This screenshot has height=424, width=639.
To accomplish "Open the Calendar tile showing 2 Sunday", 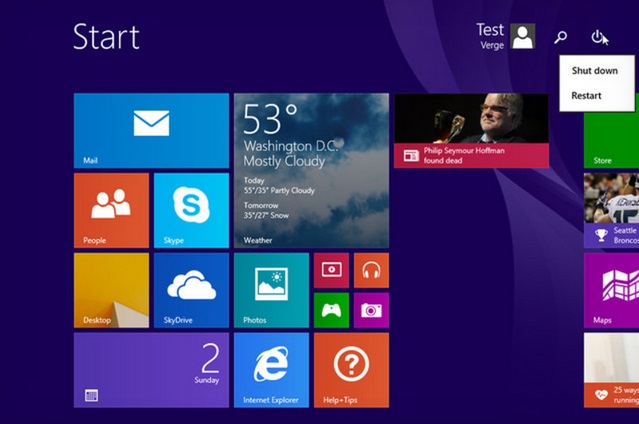I will (x=151, y=370).
